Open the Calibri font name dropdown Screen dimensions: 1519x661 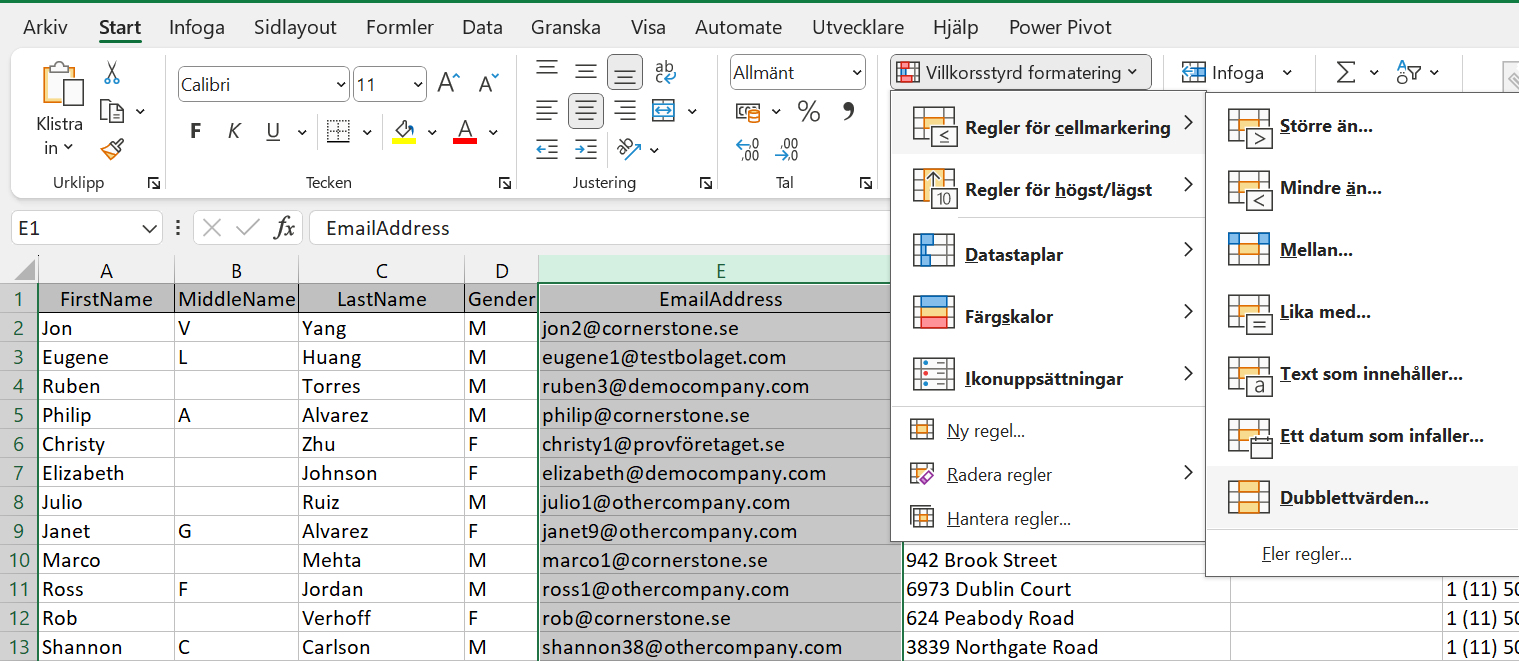(341, 85)
